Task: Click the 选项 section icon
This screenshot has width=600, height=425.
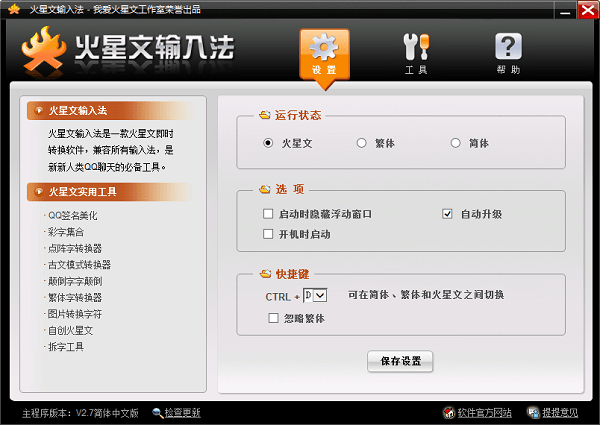Action: pos(264,189)
